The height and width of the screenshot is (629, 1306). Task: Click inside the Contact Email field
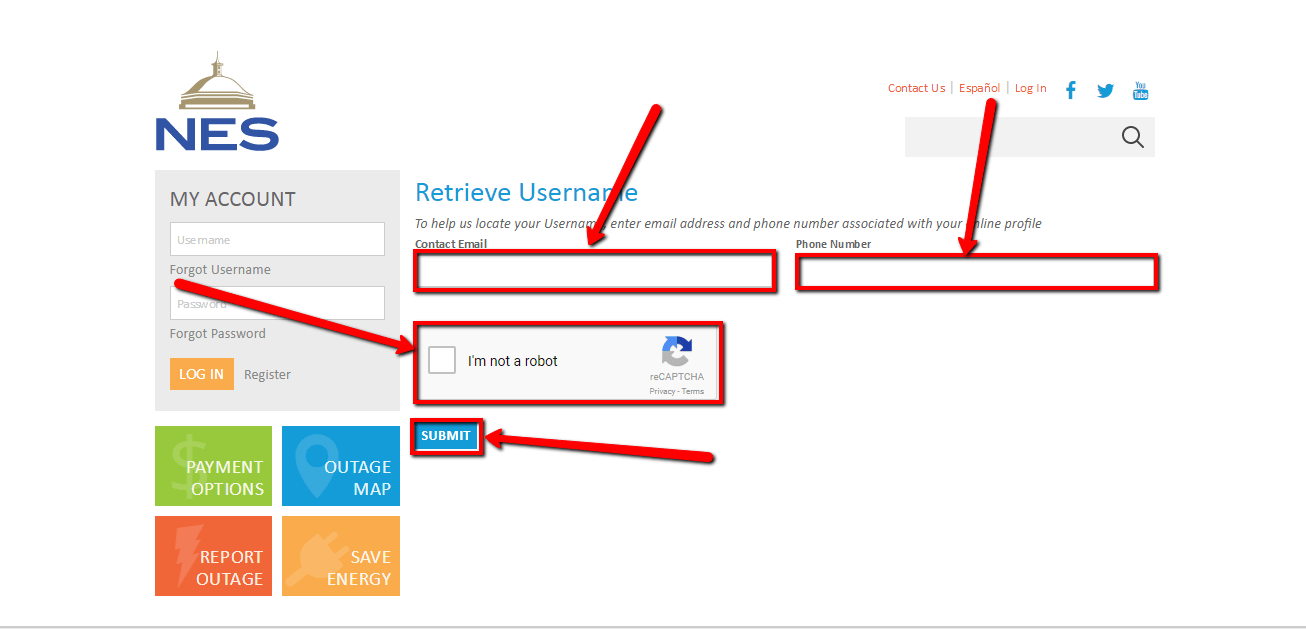(594, 271)
